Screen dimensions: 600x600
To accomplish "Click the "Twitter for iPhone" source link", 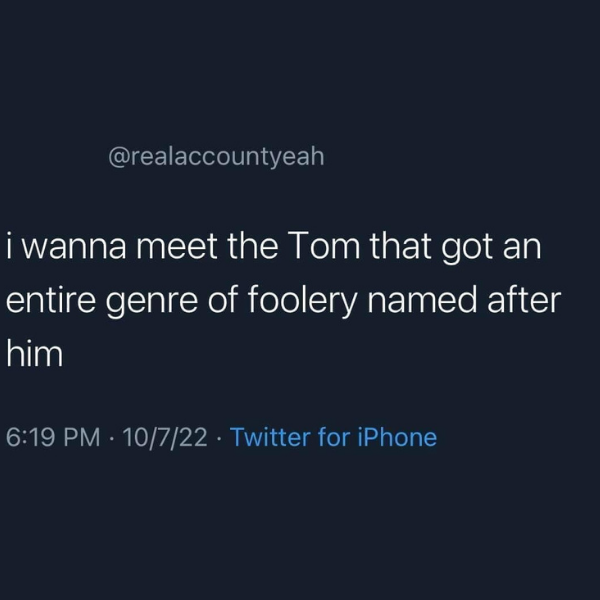I will coord(333,437).
